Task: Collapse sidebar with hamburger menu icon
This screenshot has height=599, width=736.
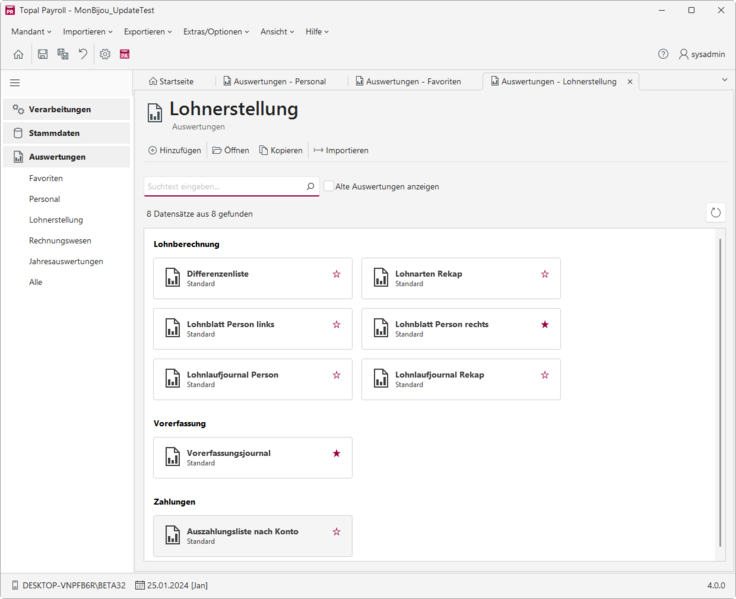Action: (x=15, y=83)
